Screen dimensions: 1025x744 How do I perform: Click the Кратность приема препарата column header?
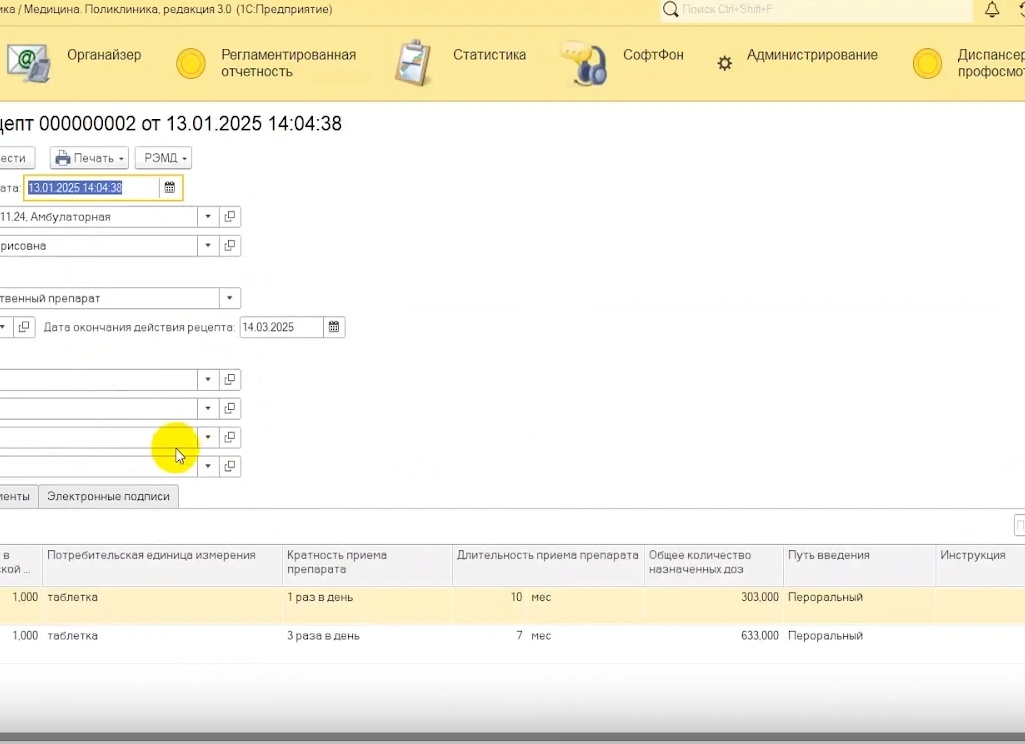(367, 565)
